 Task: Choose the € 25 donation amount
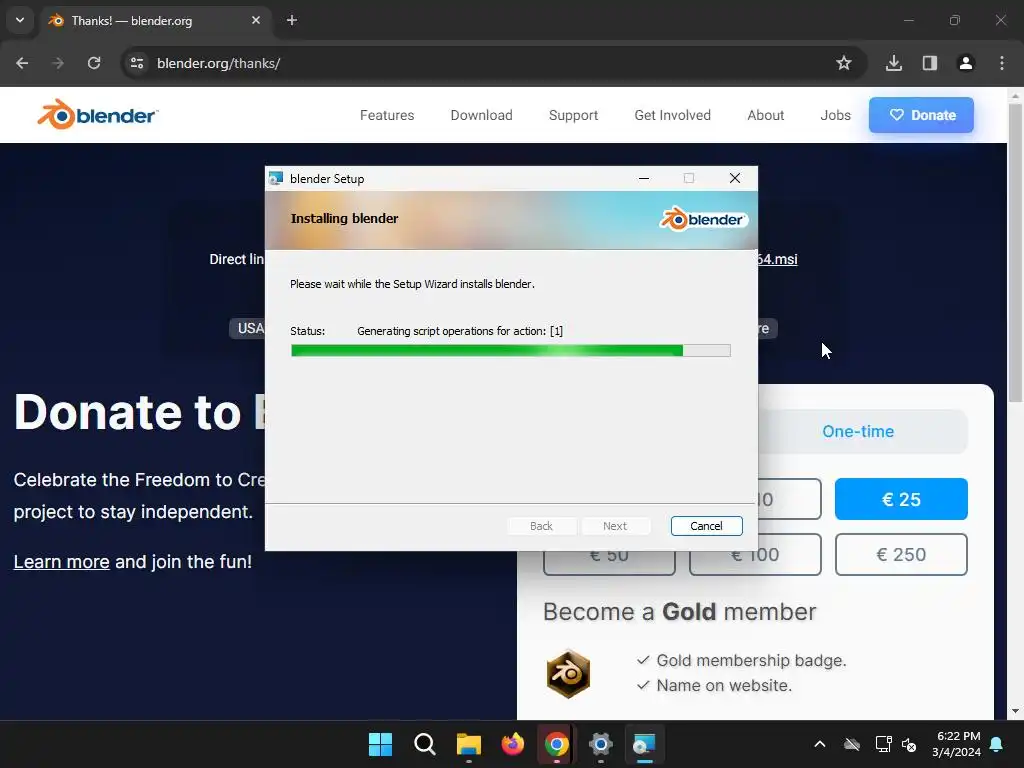[x=901, y=499]
